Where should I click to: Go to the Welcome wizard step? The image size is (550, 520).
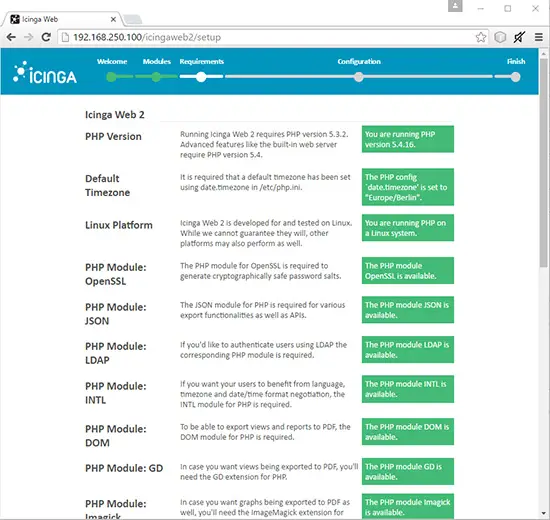112,61
